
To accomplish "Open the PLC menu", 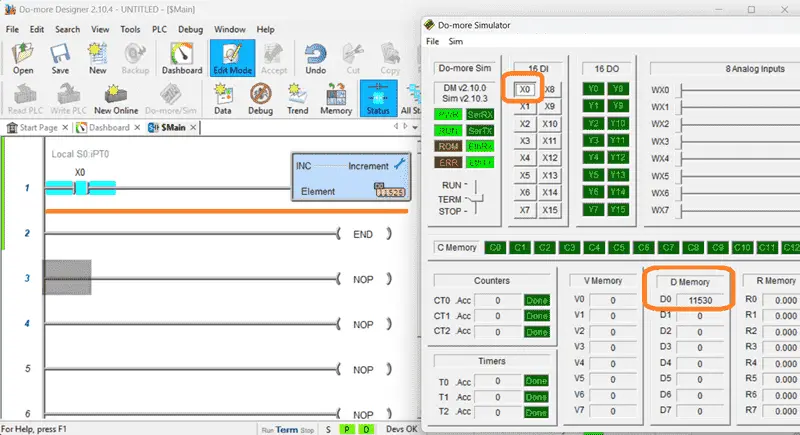I will pos(159,29).
